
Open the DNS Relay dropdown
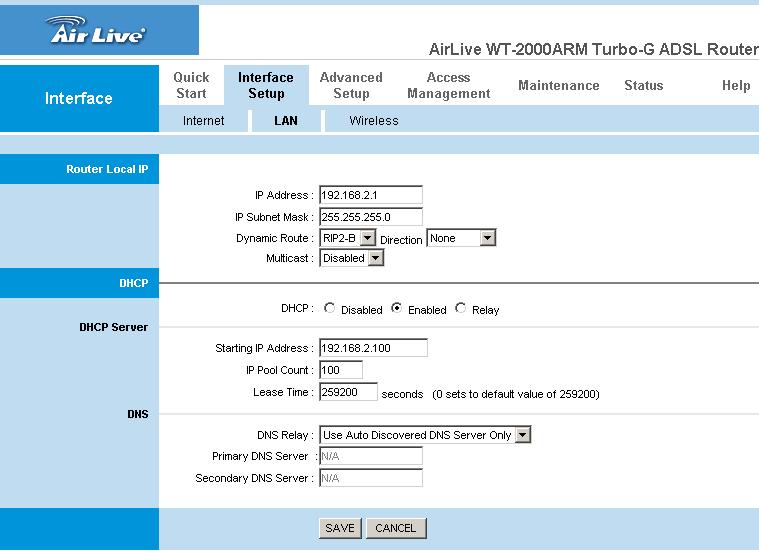pyautogui.click(x=425, y=435)
